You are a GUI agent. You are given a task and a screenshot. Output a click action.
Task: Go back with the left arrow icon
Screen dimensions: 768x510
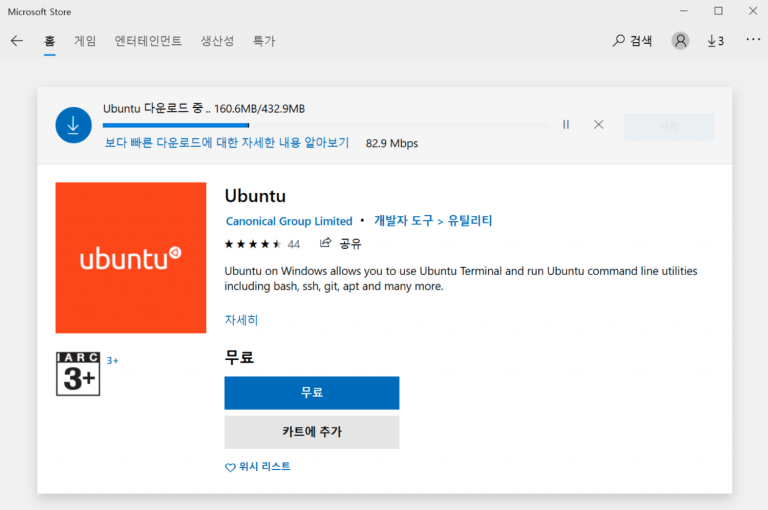(x=17, y=41)
